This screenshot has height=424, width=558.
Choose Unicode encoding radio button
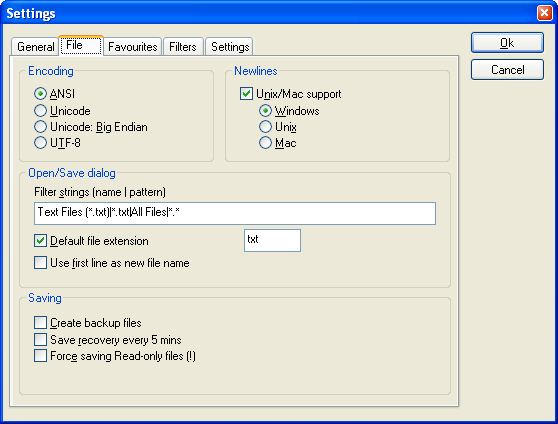pyautogui.click(x=62, y=111)
